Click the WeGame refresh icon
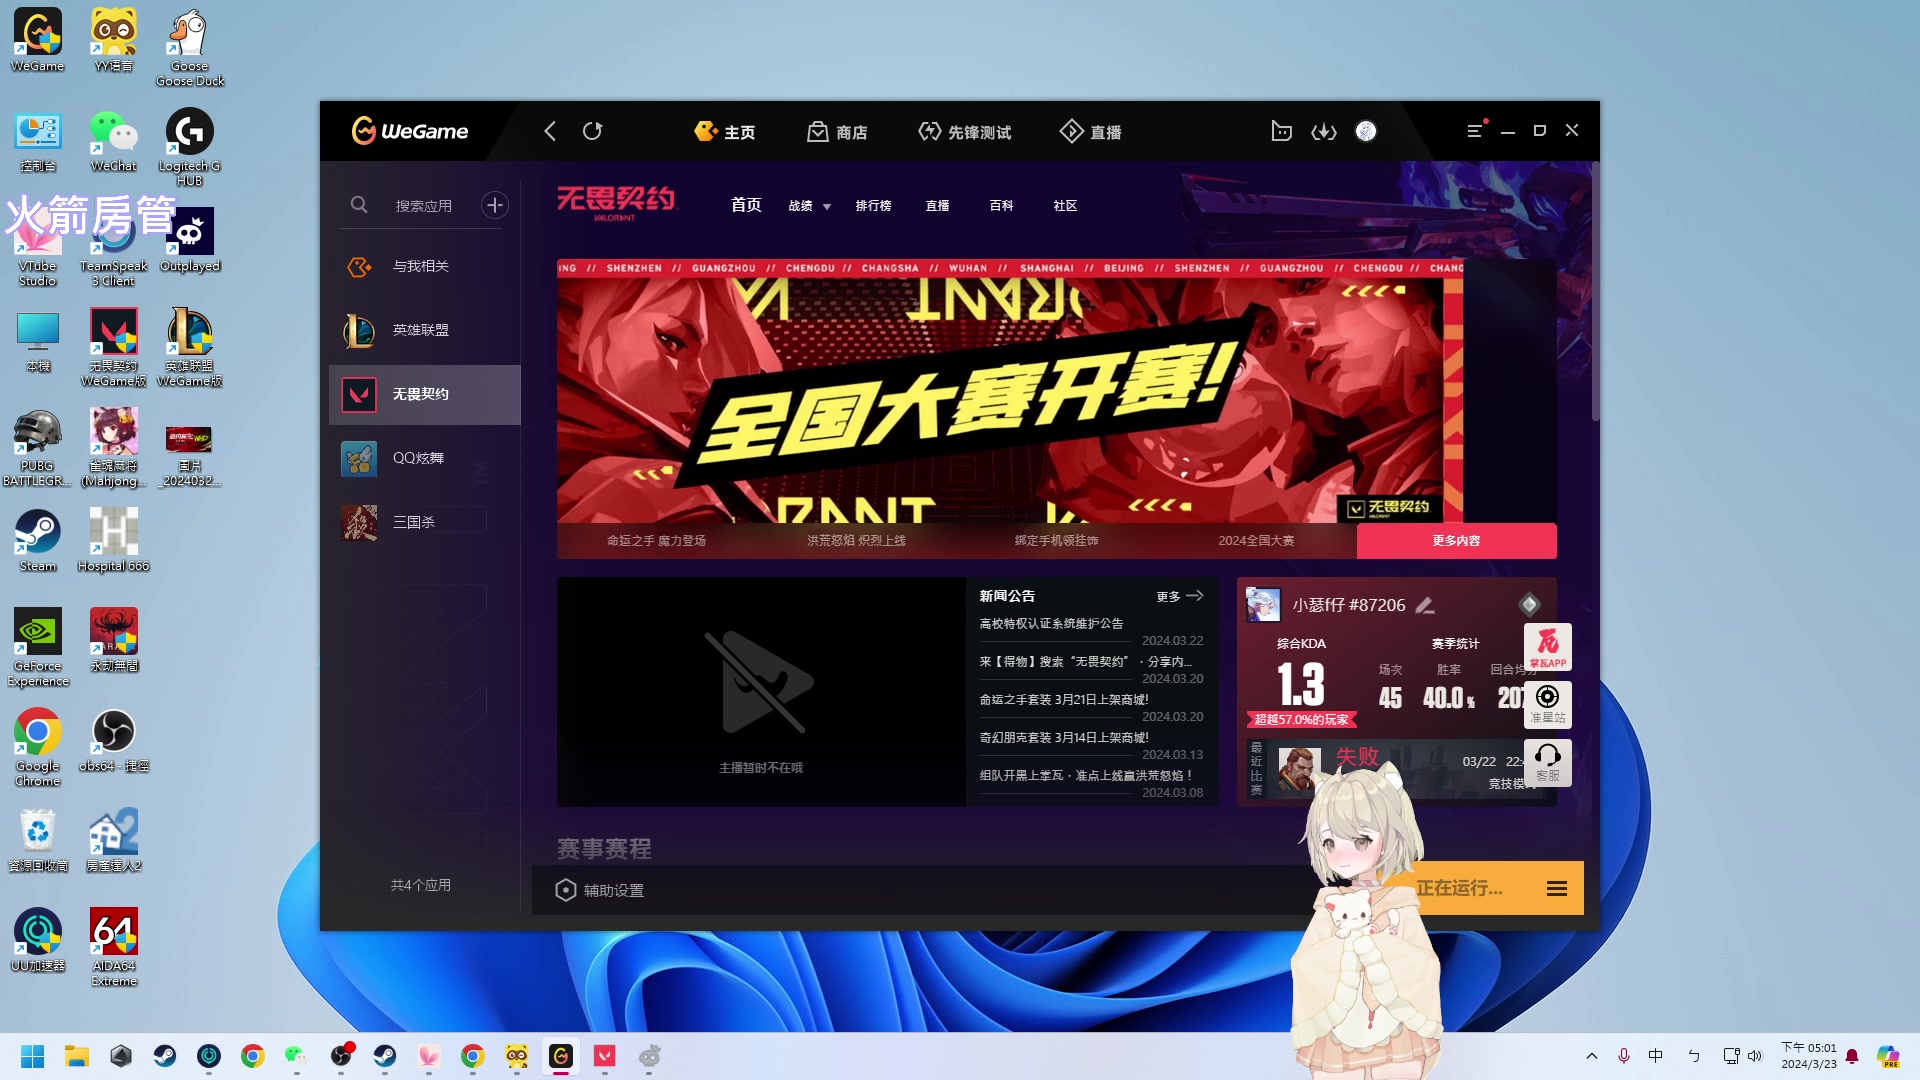The height and width of the screenshot is (1080, 1920). click(593, 131)
